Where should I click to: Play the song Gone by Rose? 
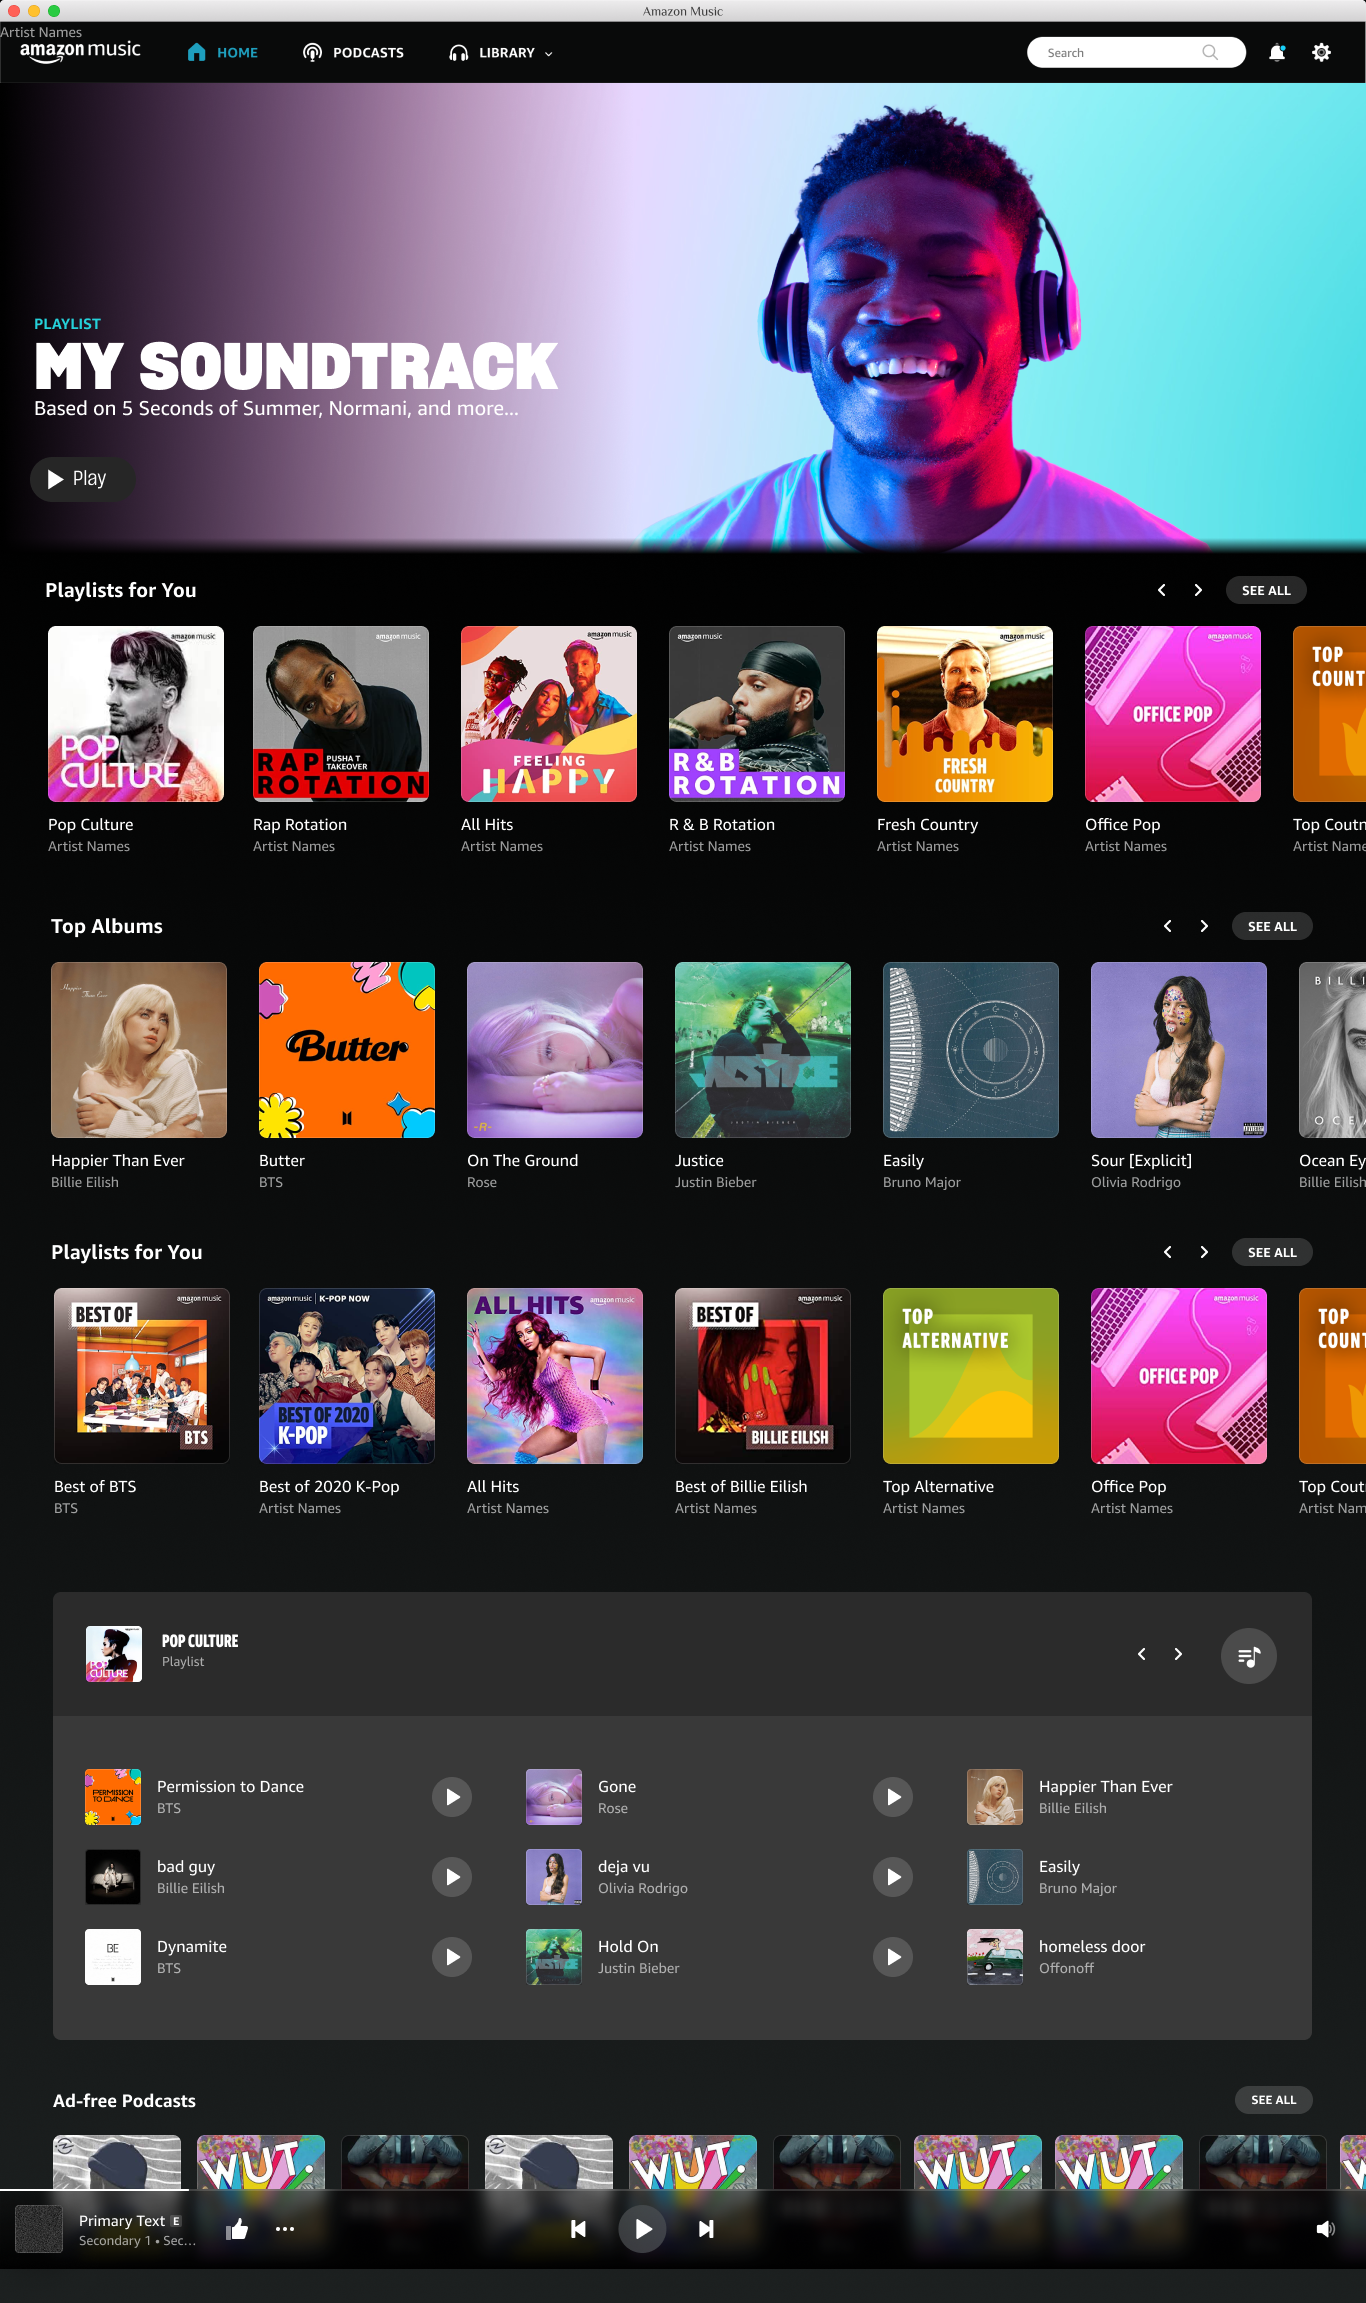click(x=893, y=1797)
